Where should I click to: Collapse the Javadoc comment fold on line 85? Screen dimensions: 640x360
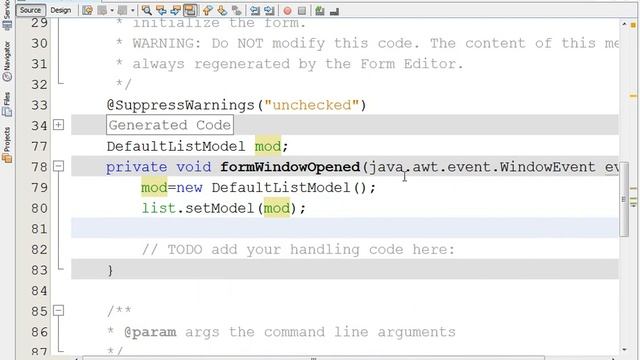tap(58, 311)
